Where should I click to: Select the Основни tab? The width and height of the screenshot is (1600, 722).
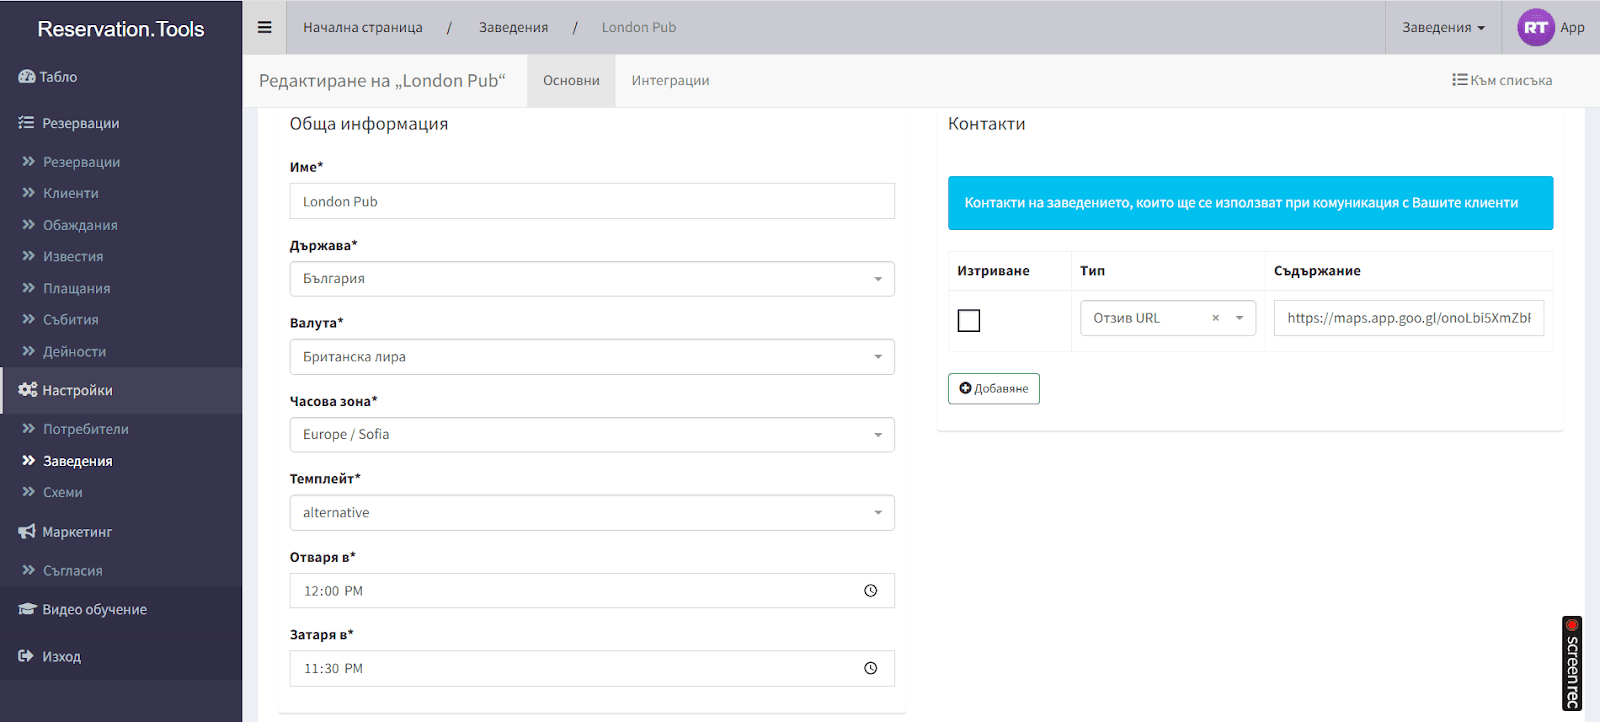[x=571, y=81]
